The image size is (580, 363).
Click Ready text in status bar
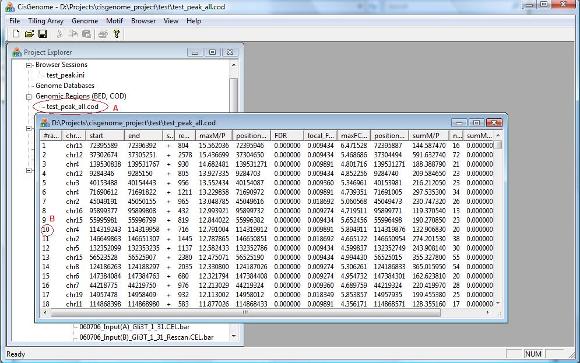tap(16, 354)
